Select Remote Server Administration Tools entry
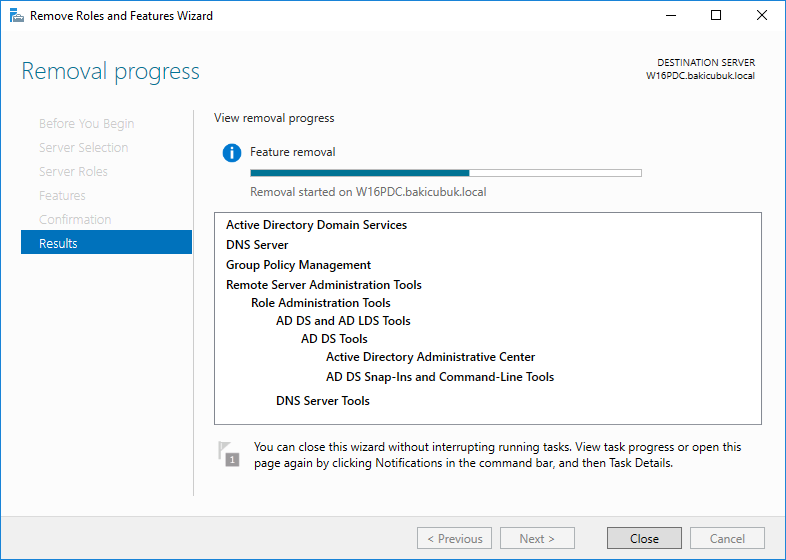Image resolution: width=786 pixels, height=560 pixels. [324, 285]
